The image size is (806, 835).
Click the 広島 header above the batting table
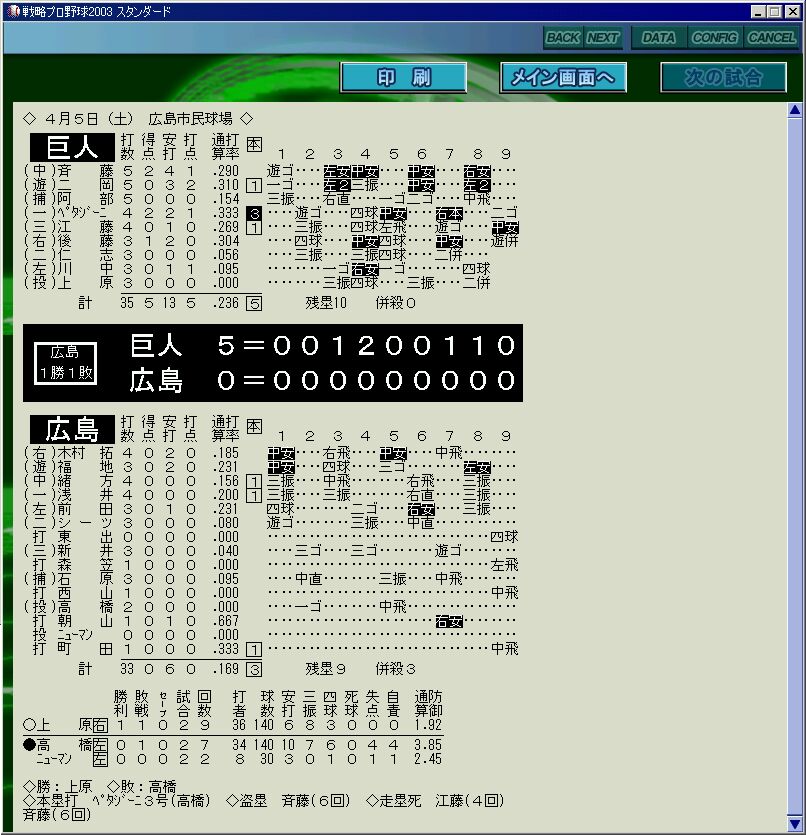[x=72, y=429]
